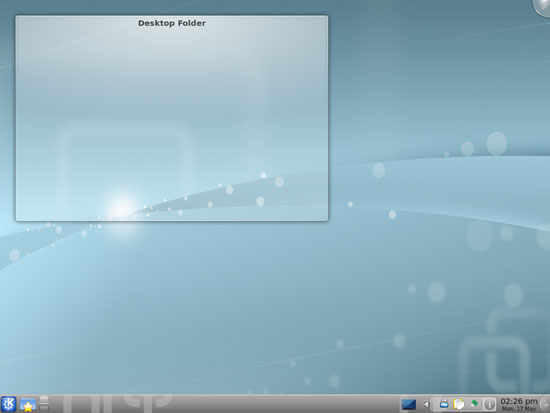Show notifications via the info icon

pos(489,405)
